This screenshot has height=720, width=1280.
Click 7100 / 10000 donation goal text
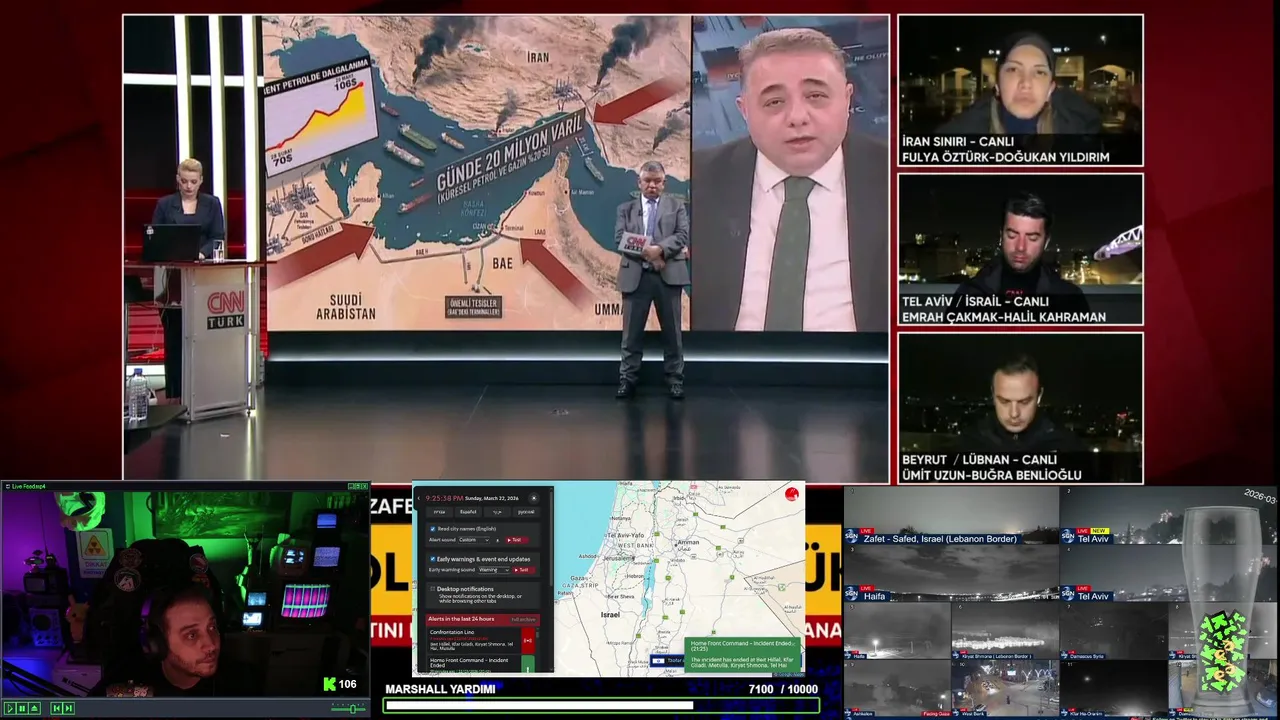[x=783, y=689]
